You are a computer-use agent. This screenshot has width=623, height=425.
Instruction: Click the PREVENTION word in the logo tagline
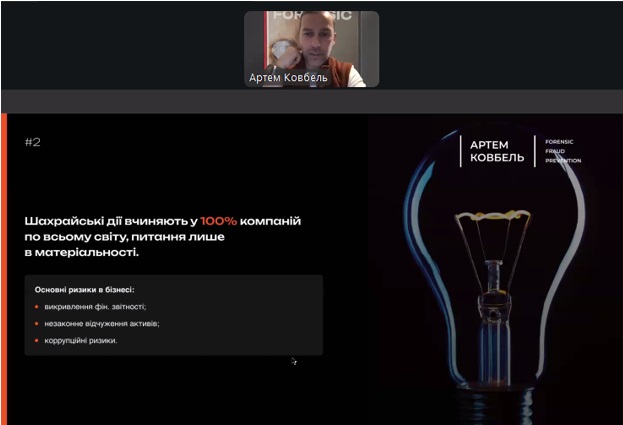pos(563,160)
